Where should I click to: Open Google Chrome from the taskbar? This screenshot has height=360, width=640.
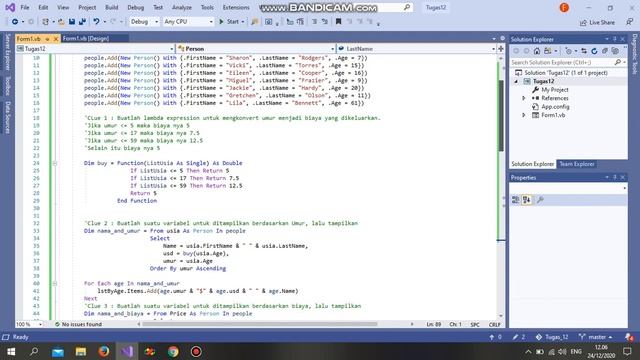coord(173,351)
